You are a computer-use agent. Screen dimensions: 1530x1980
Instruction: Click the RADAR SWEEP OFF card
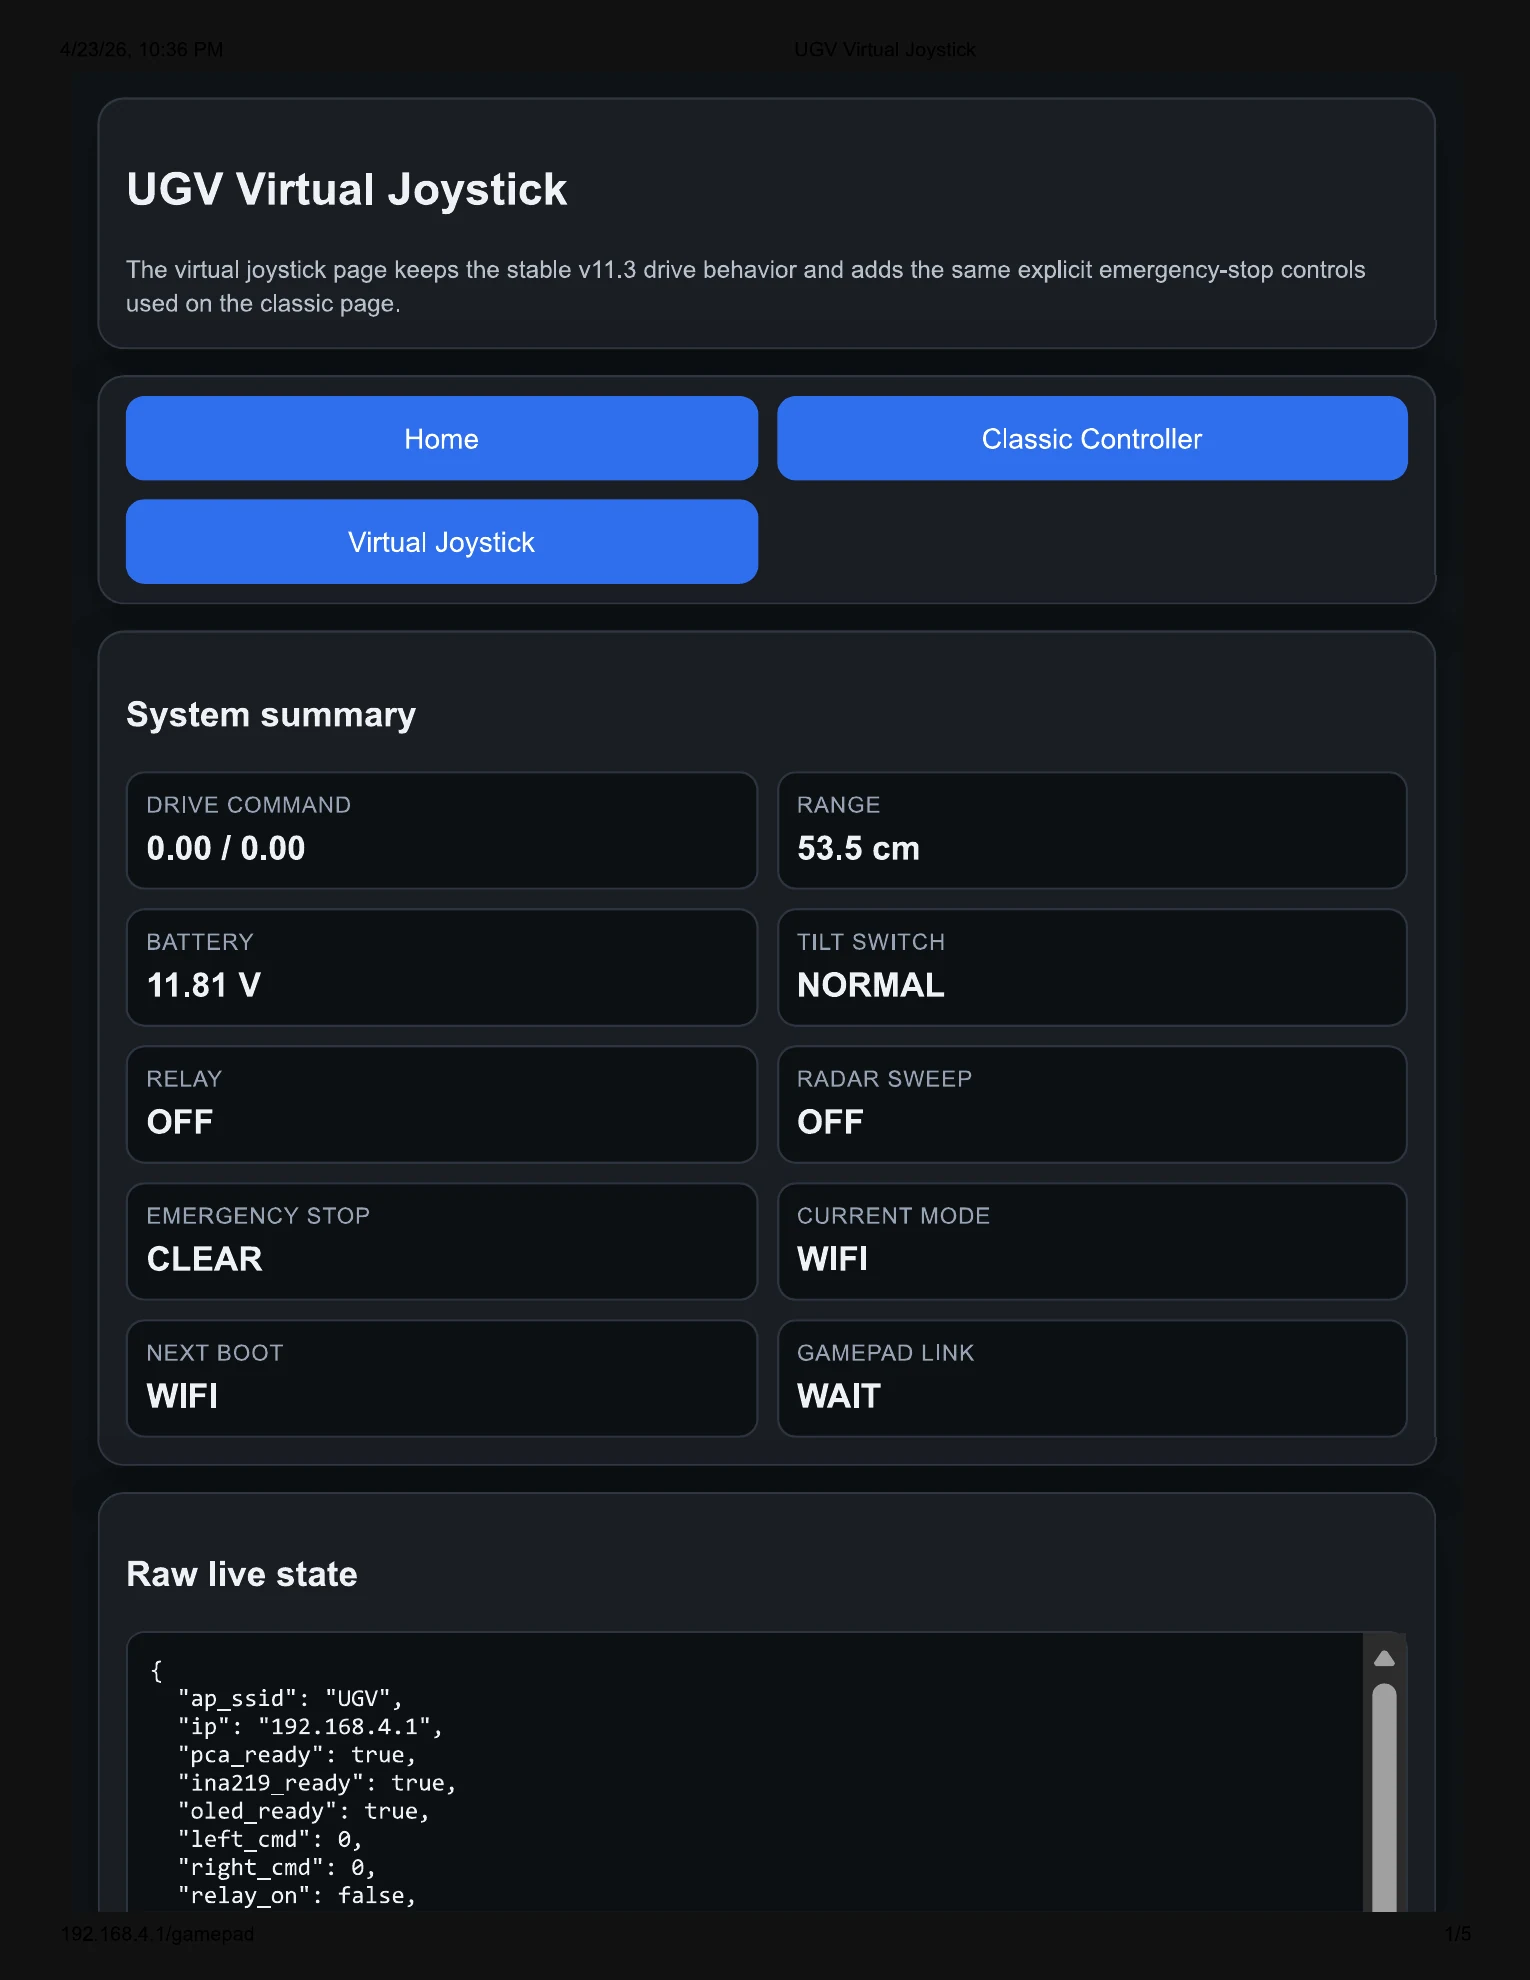pos(1092,1104)
